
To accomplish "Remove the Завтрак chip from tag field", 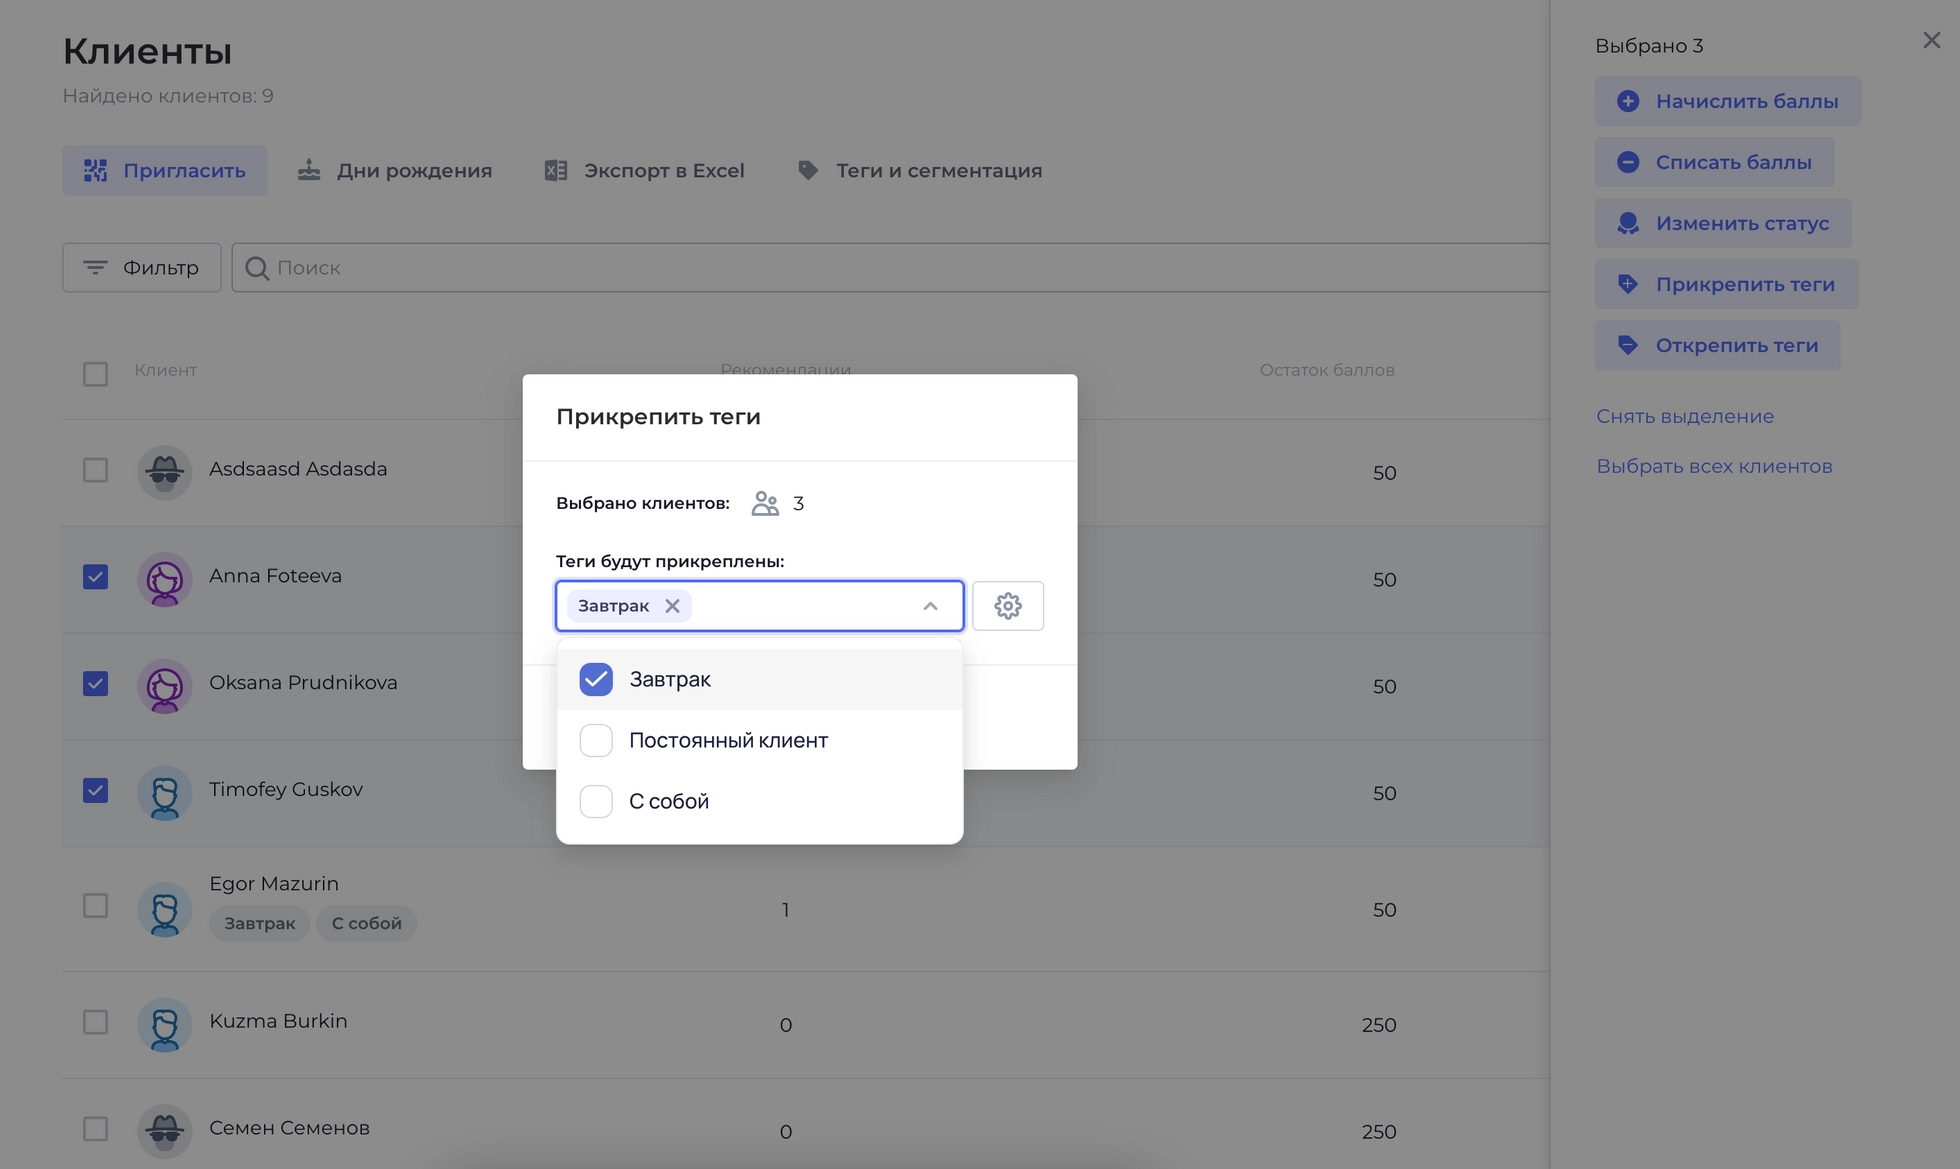I will [x=673, y=606].
